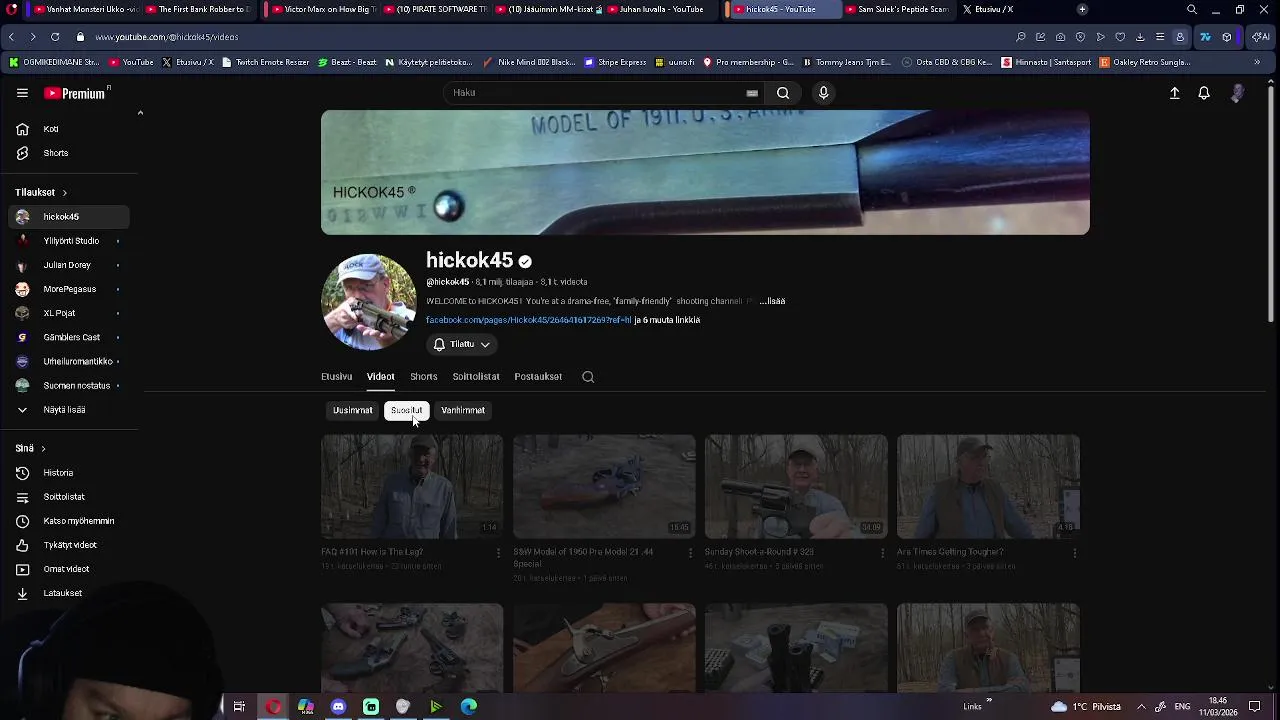Open the Opera browser taskbar icon
The width and height of the screenshot is (1280, 720).
tap(273, 707)
